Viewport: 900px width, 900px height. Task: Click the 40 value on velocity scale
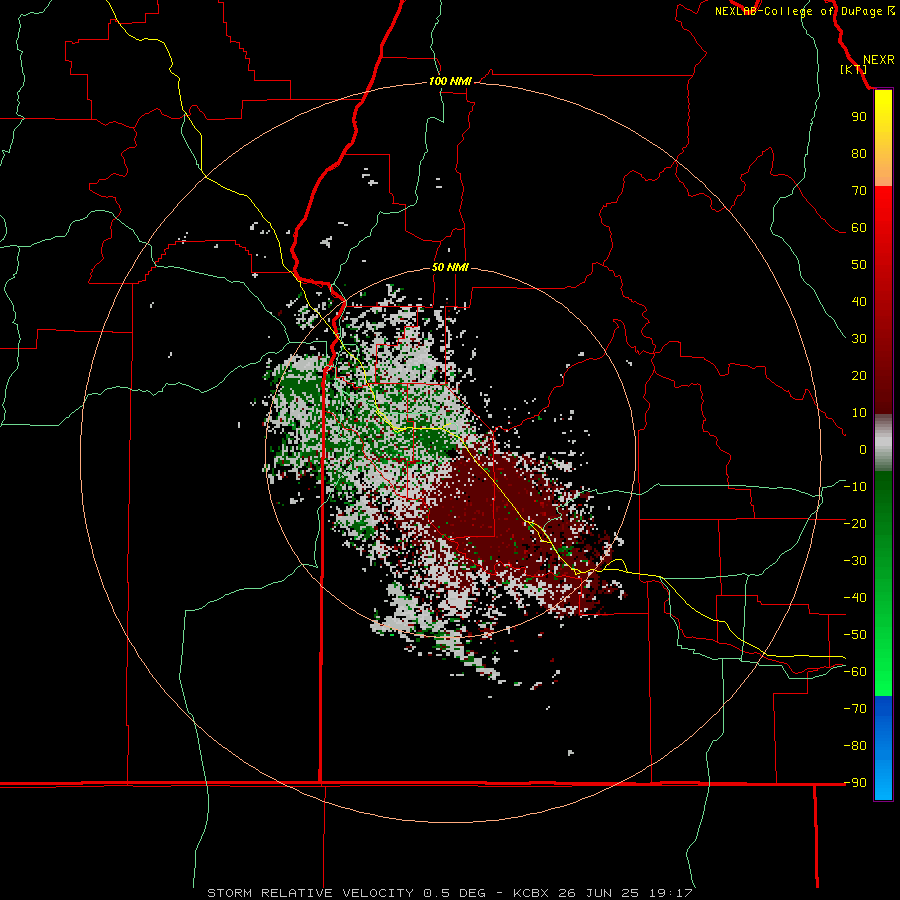[859, 301]
